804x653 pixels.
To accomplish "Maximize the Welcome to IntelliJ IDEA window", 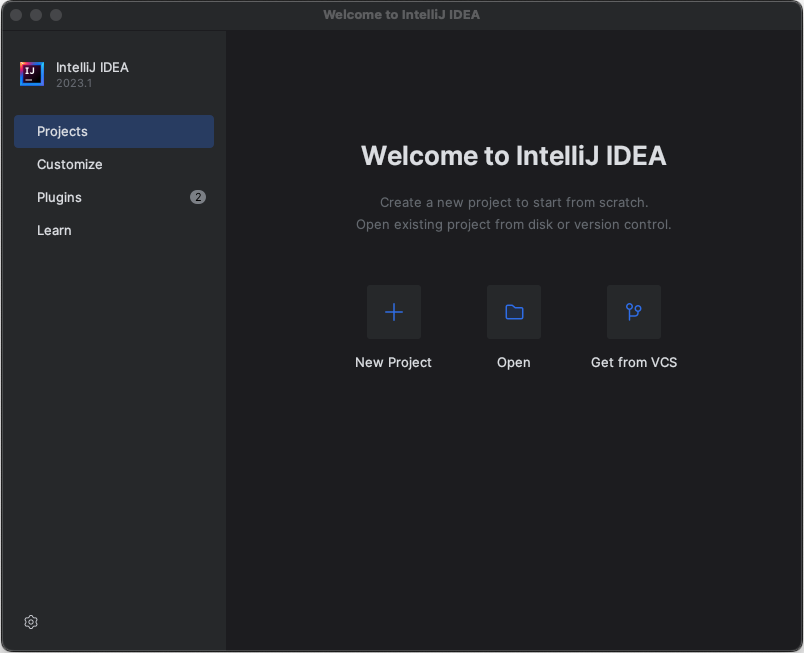I will click(x=56, y=15).
